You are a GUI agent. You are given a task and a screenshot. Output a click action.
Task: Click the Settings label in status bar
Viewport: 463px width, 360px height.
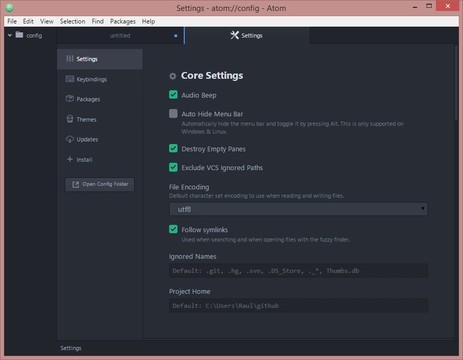coord(71,348)
